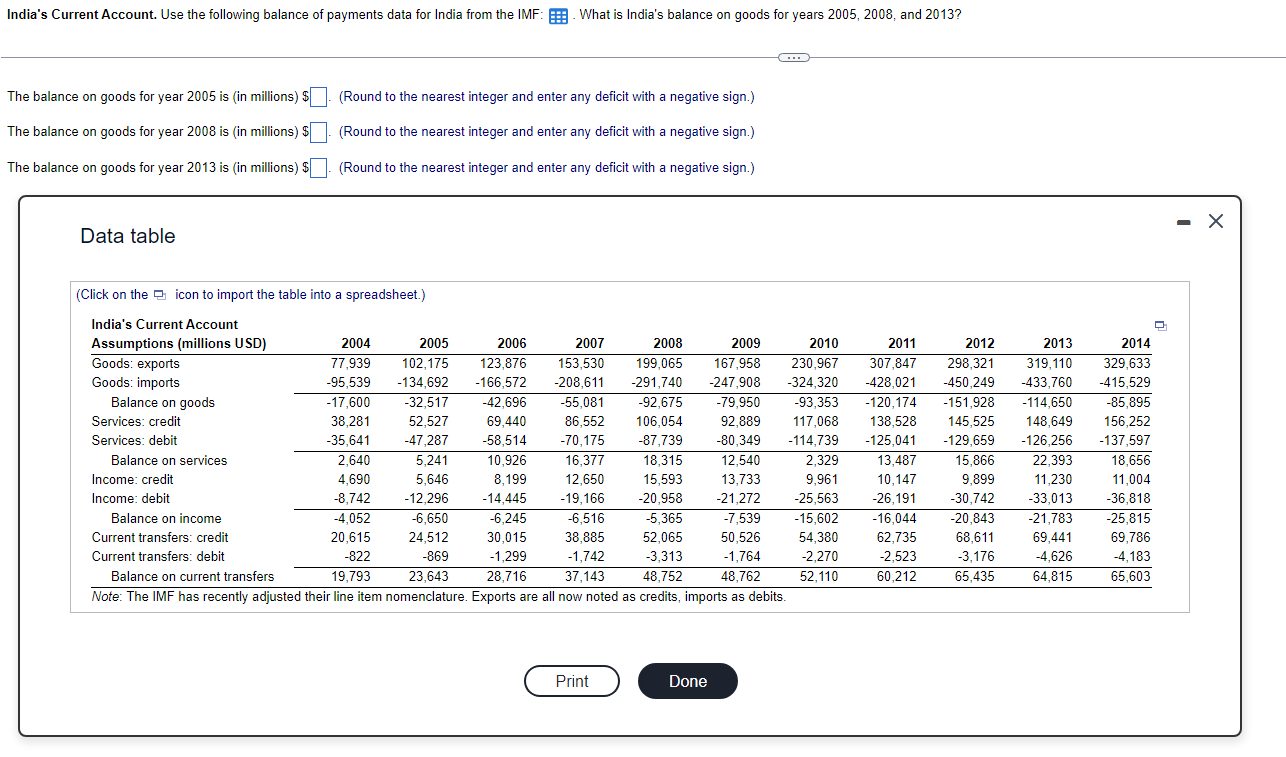Click the 'Data table' dialog heading
Screen dimensions: 1286x757
[x=128, y=236]
